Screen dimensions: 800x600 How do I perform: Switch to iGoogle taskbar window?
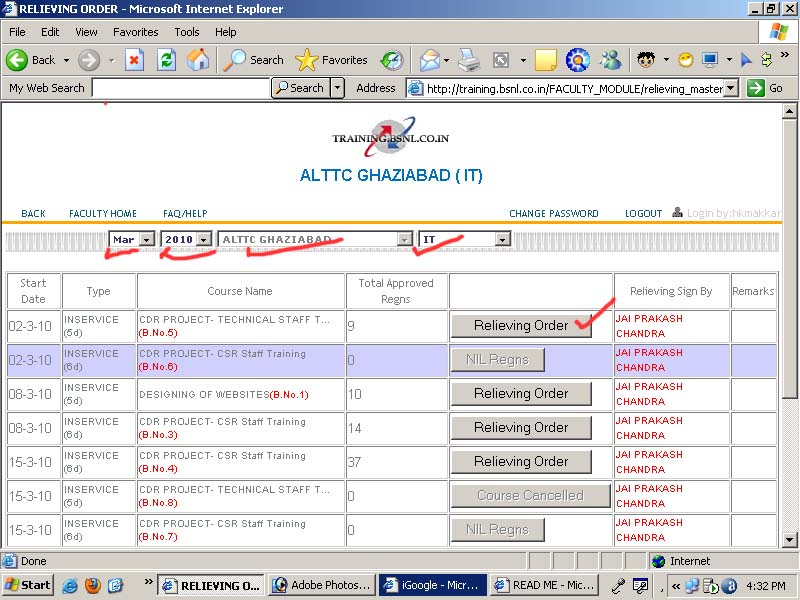(x=432, y=585)
